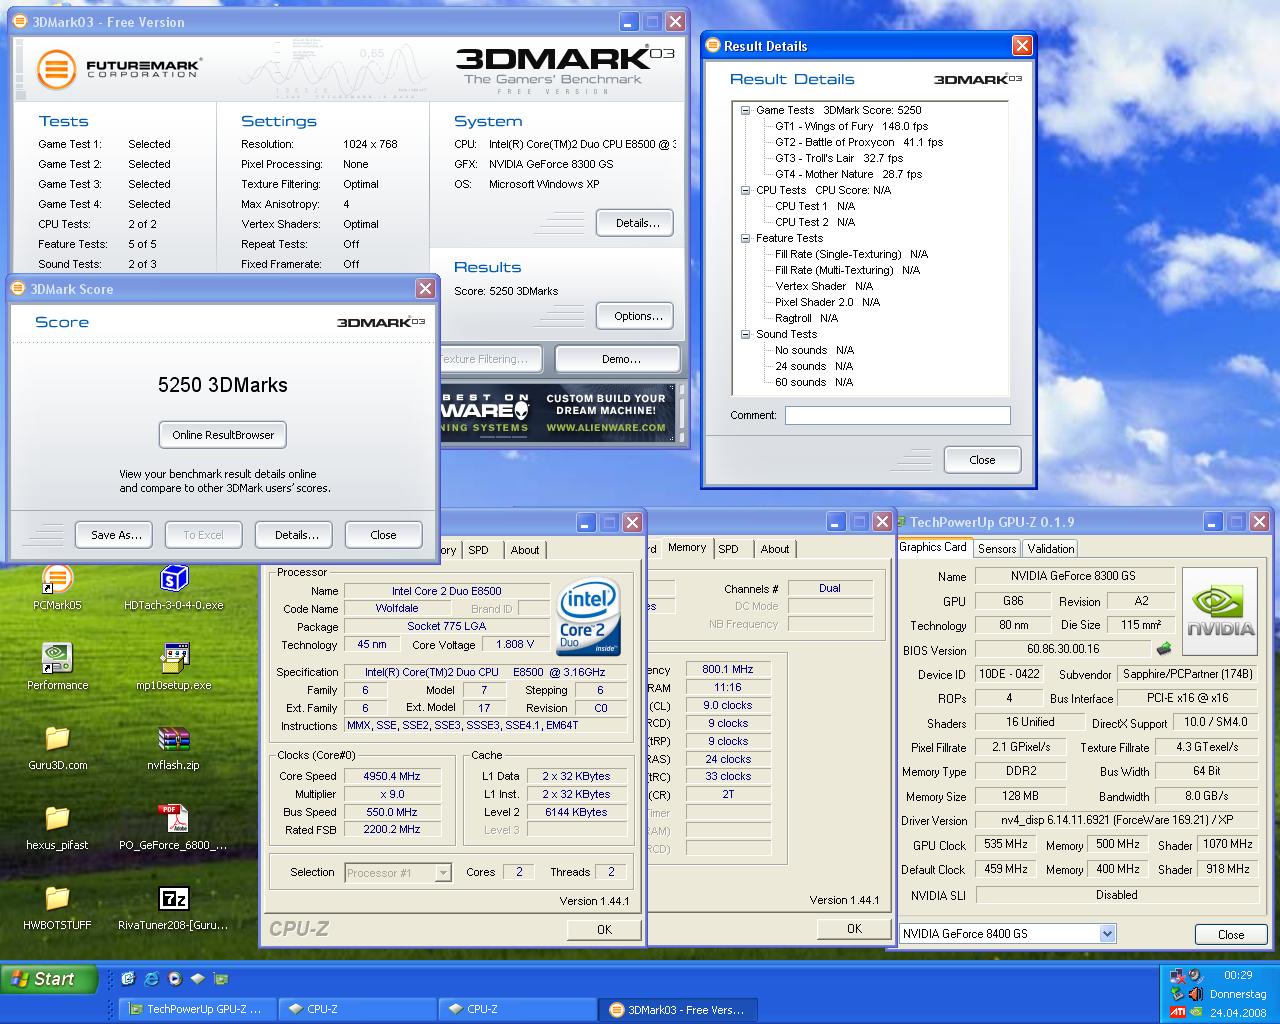Select GT4 - Mother Nature result
The height and width of the screenshot is (1024, 1280).
coord(848,174)
